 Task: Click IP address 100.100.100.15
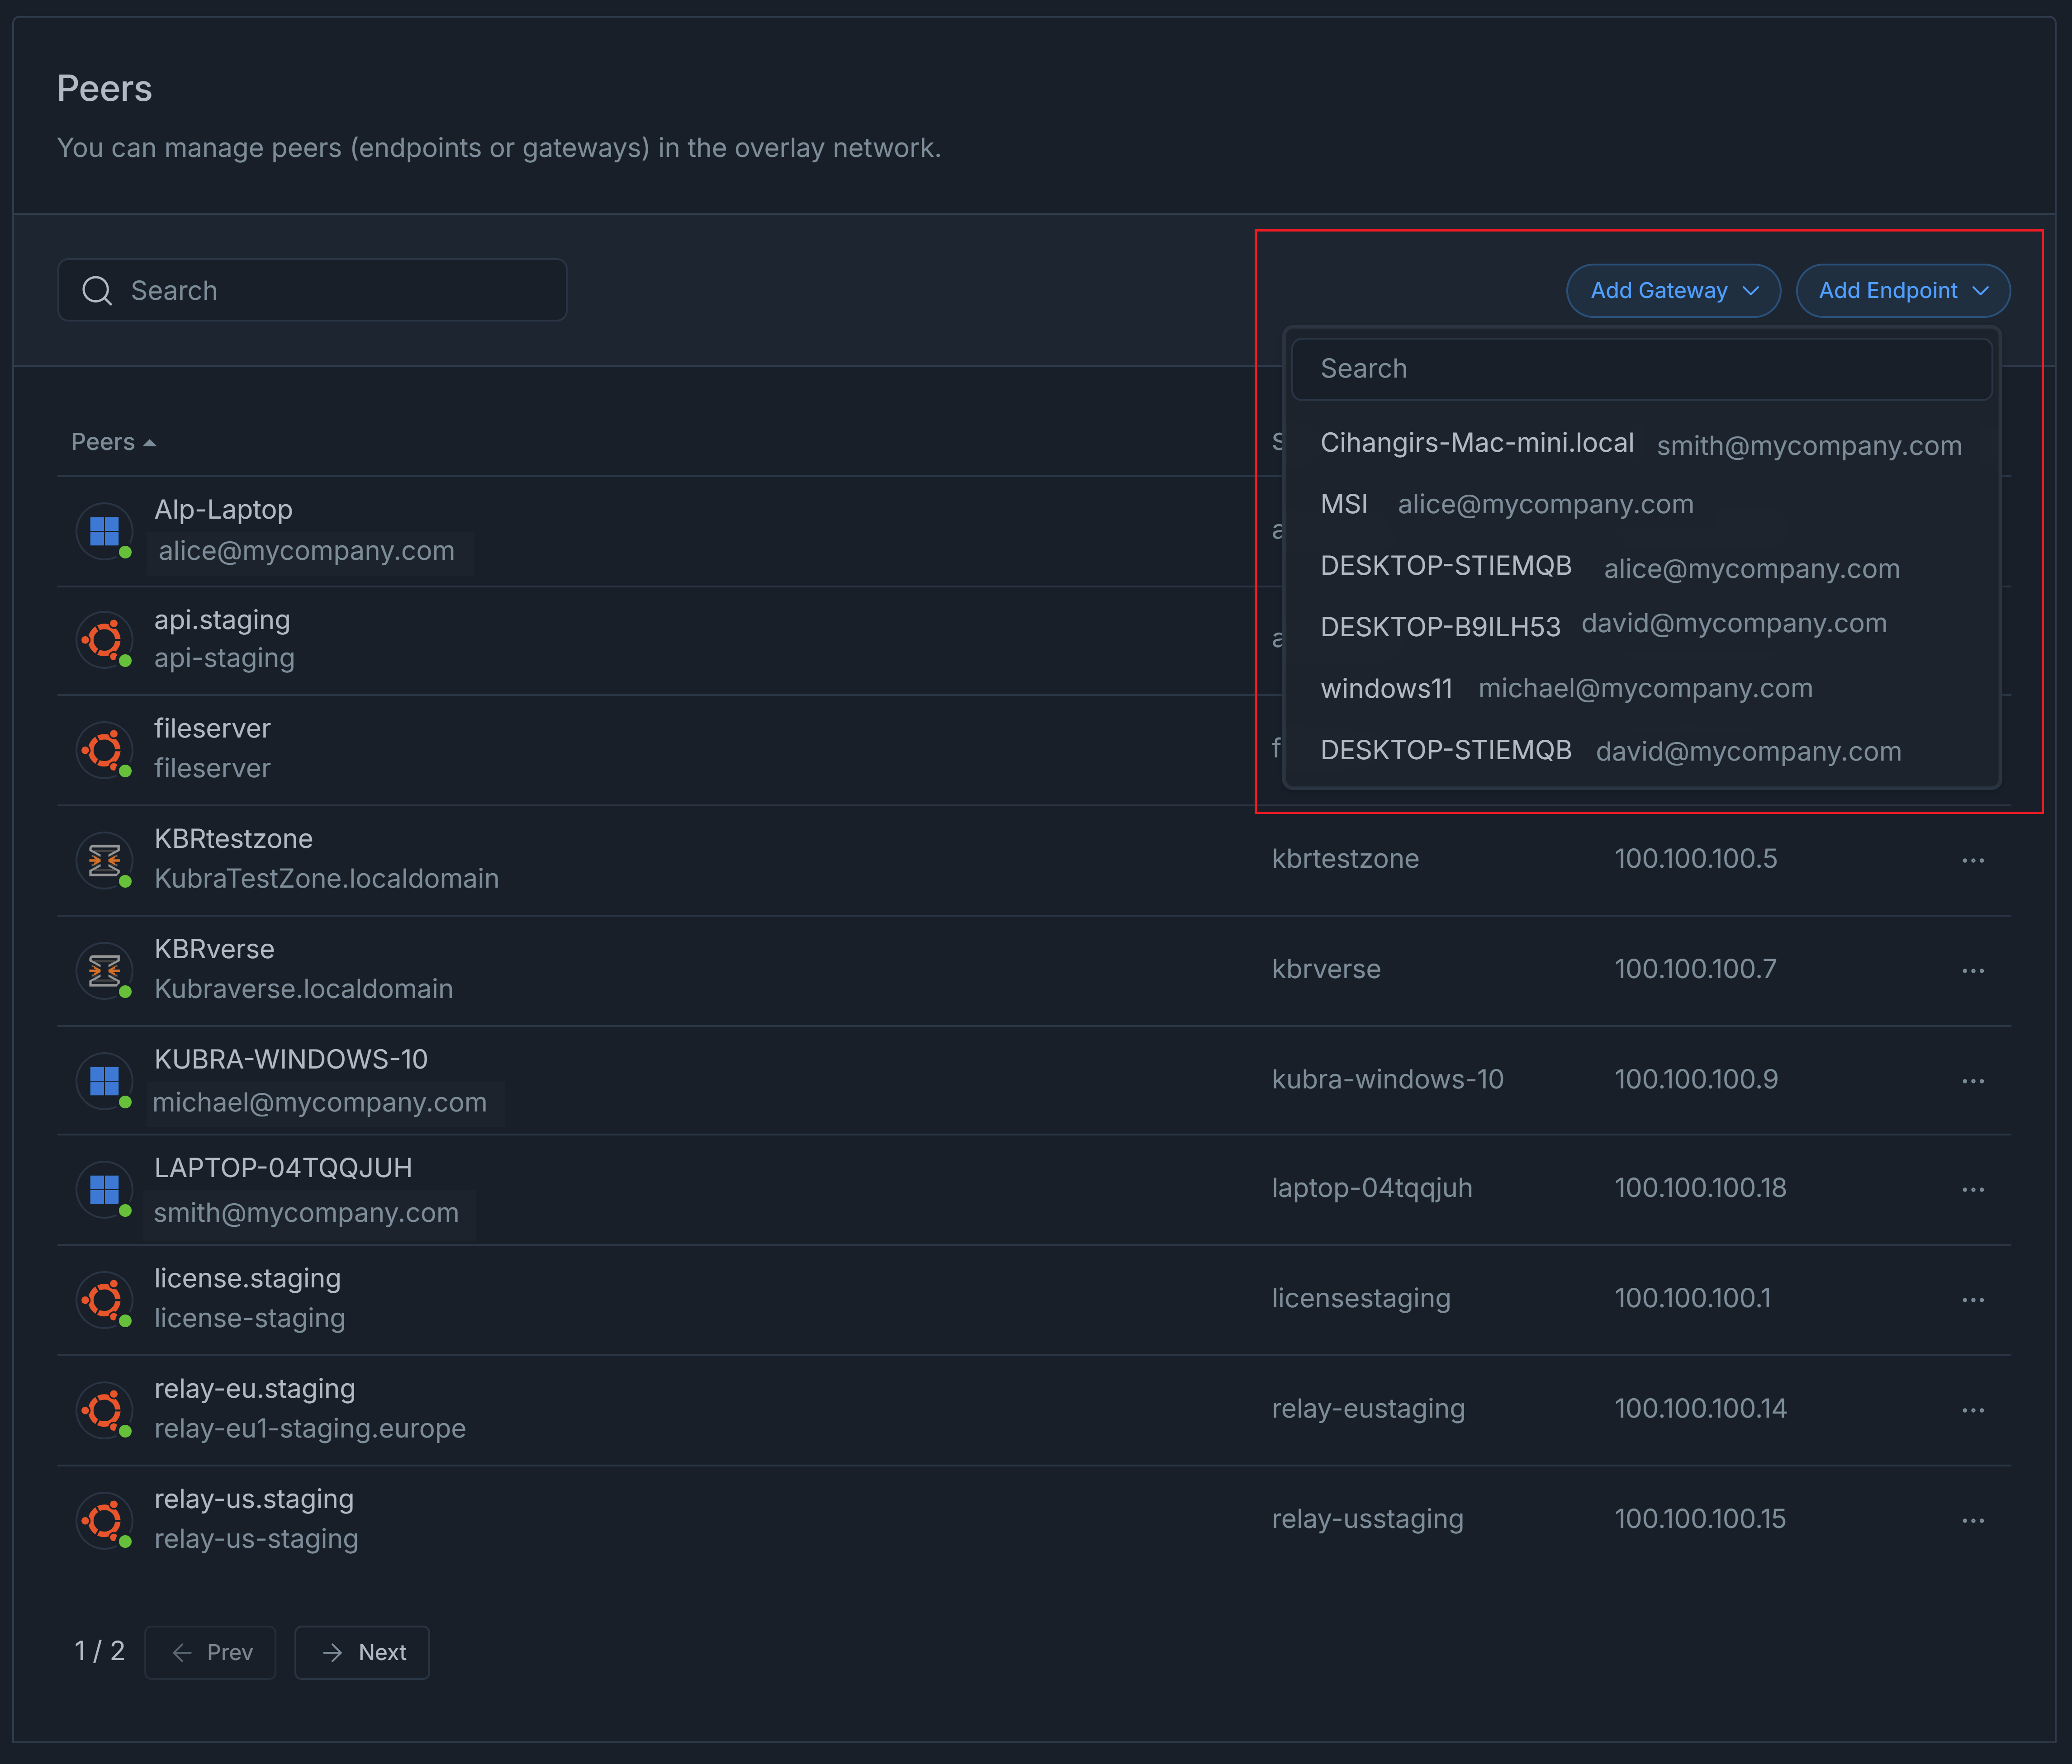(x=1700, y=1519)
